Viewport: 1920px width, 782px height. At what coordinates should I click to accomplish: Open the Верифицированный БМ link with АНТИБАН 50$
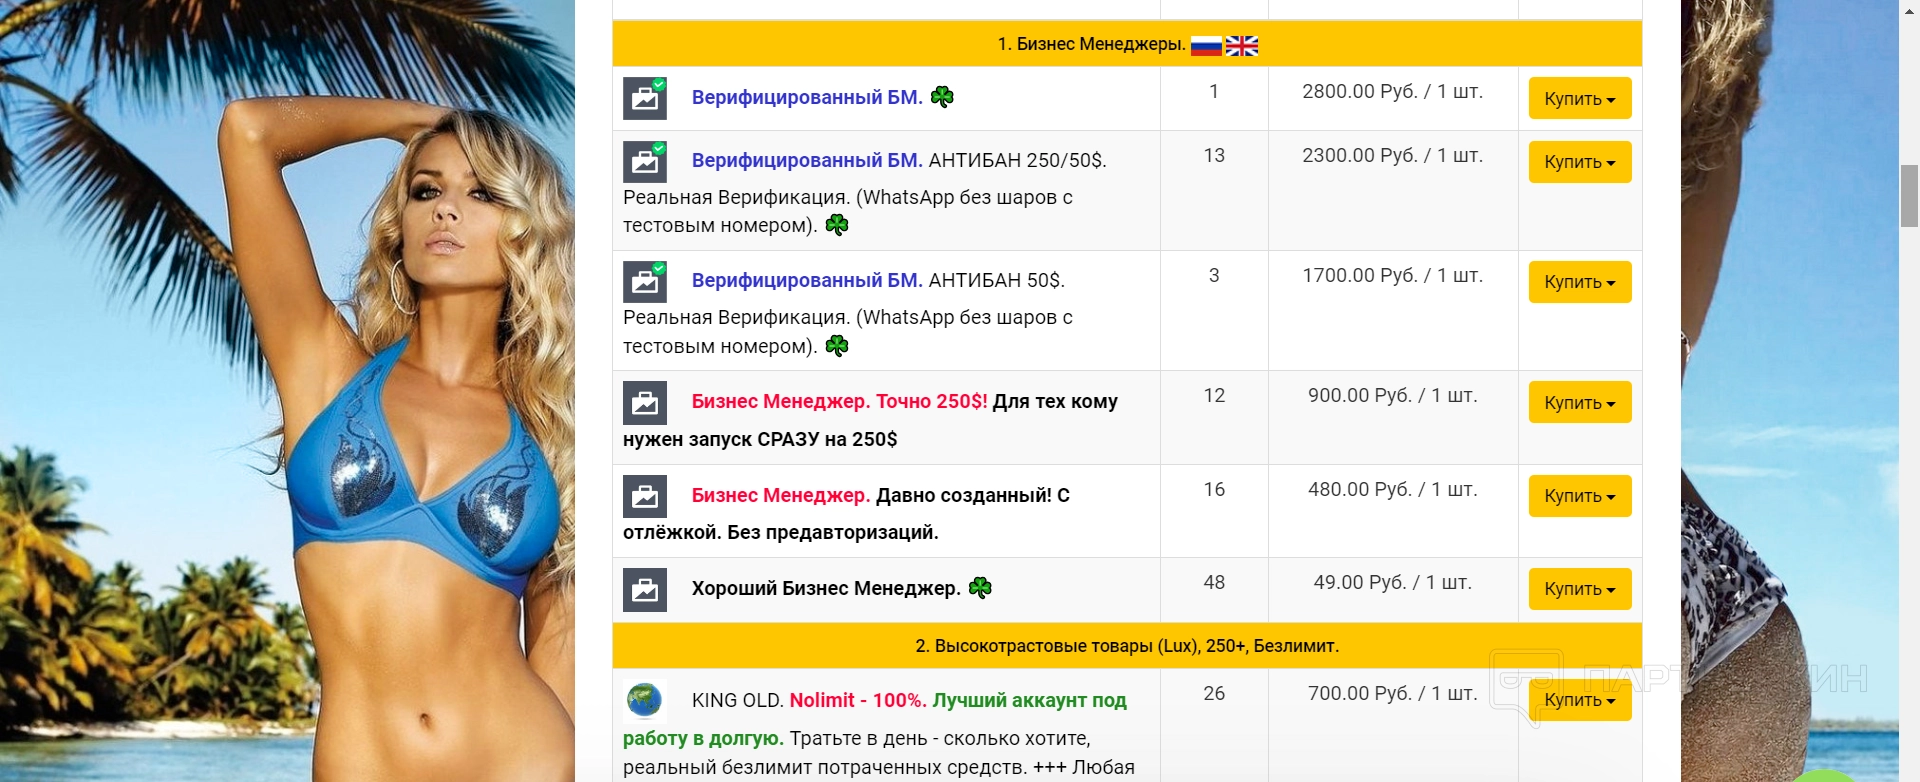(x=807, y=280)
